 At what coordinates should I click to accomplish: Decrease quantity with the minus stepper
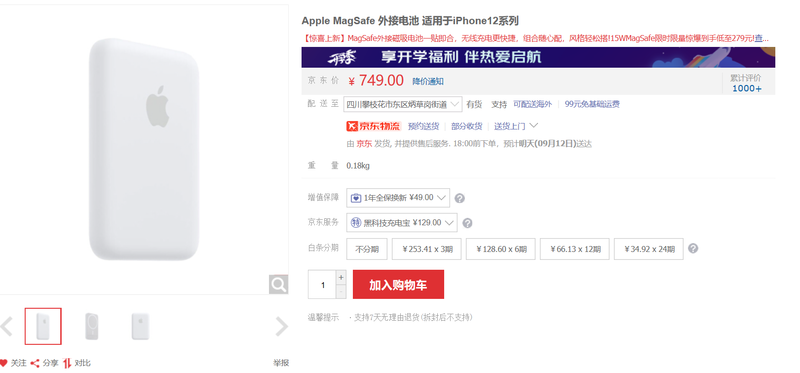coord(341,291)
